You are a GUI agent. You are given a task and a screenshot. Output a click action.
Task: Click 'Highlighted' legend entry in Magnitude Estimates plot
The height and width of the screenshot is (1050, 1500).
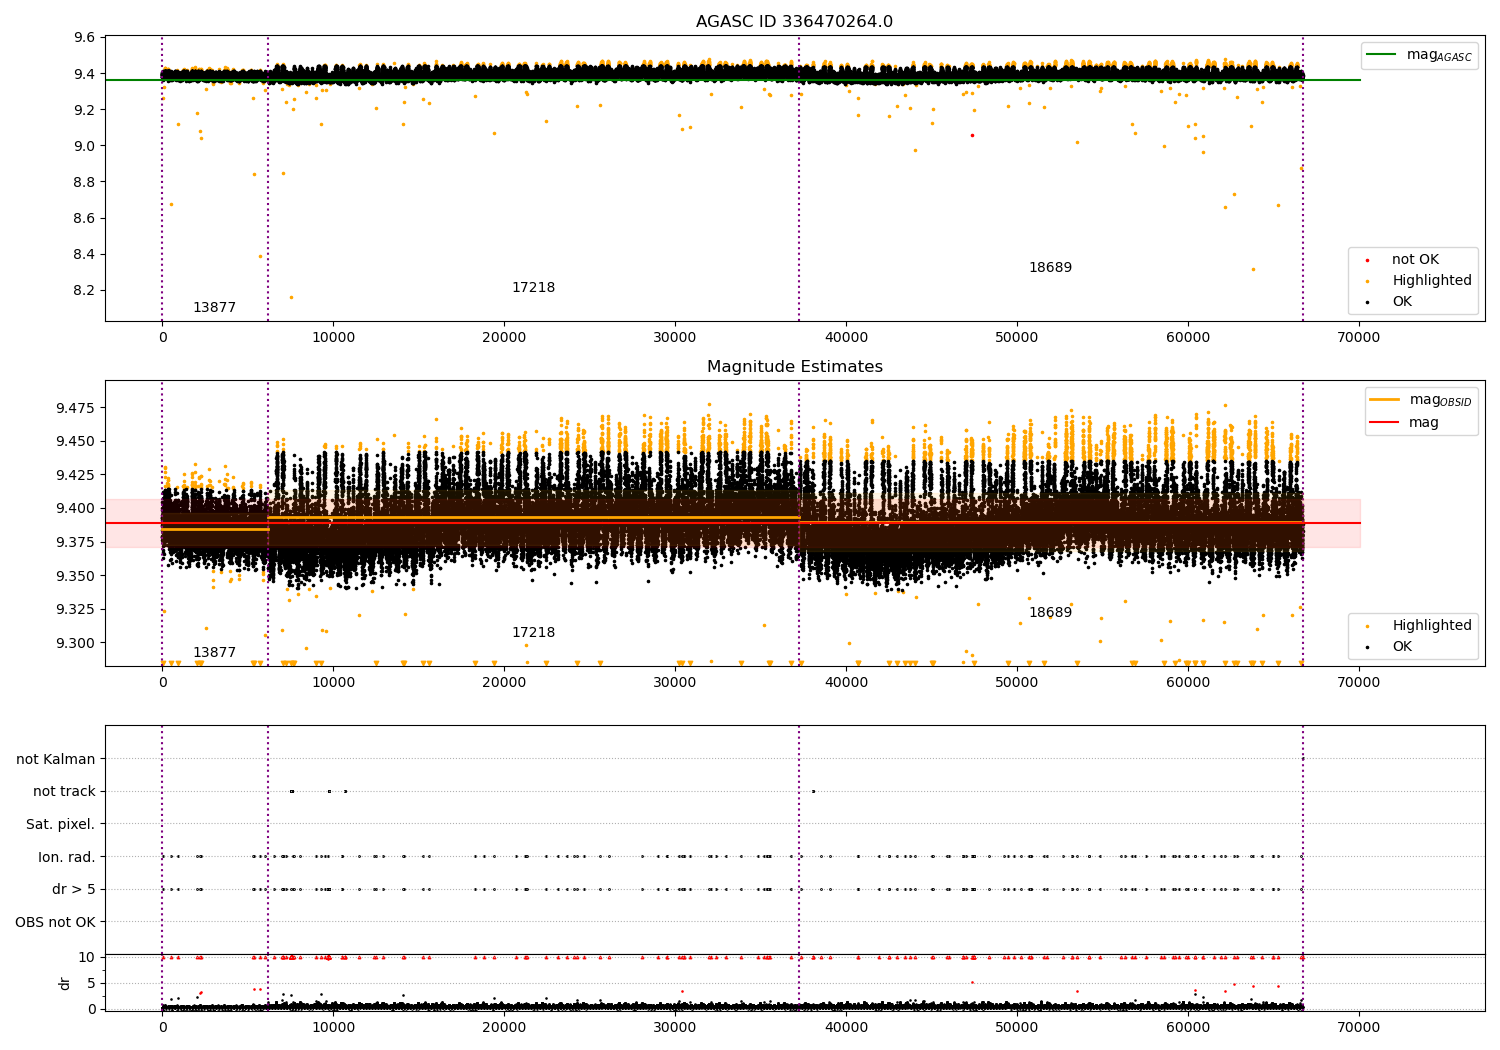point(1432,626)
